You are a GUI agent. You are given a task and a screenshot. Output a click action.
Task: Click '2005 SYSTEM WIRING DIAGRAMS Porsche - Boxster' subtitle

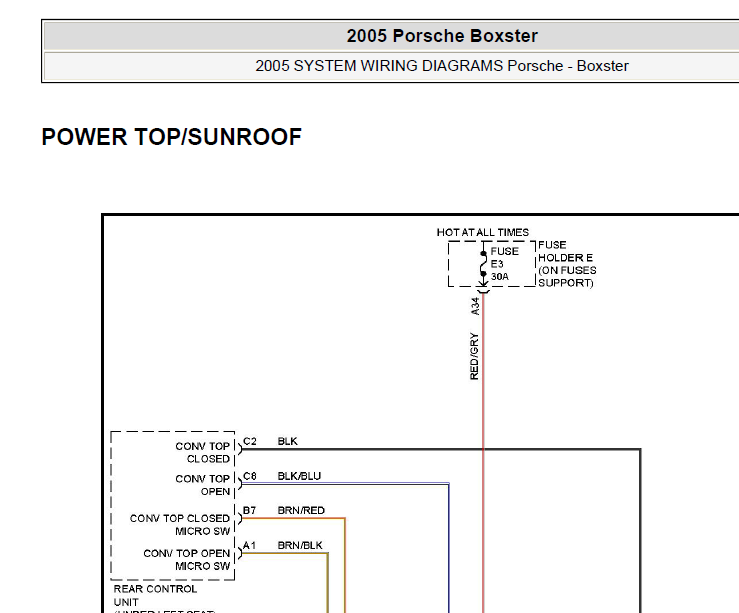442,66
